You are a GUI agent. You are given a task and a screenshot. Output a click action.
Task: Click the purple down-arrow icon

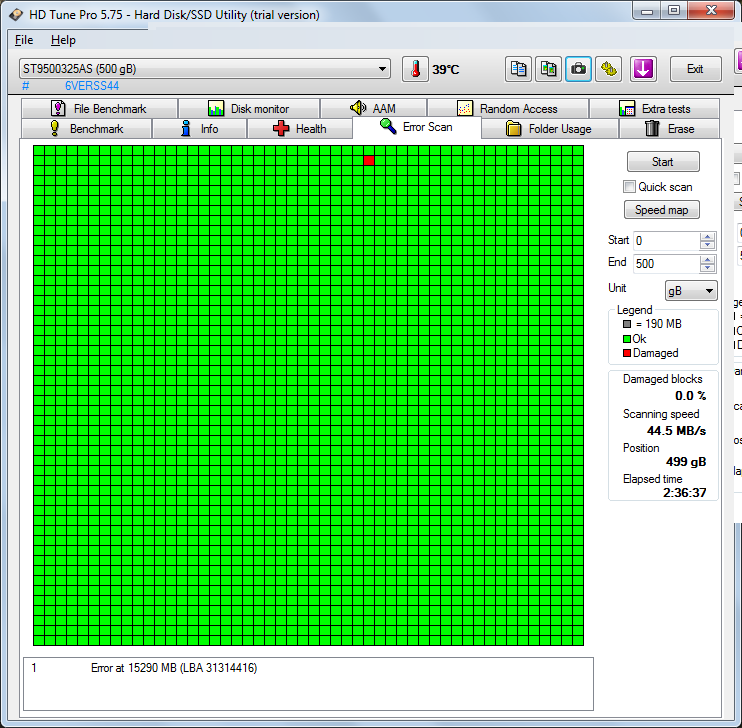643,69
